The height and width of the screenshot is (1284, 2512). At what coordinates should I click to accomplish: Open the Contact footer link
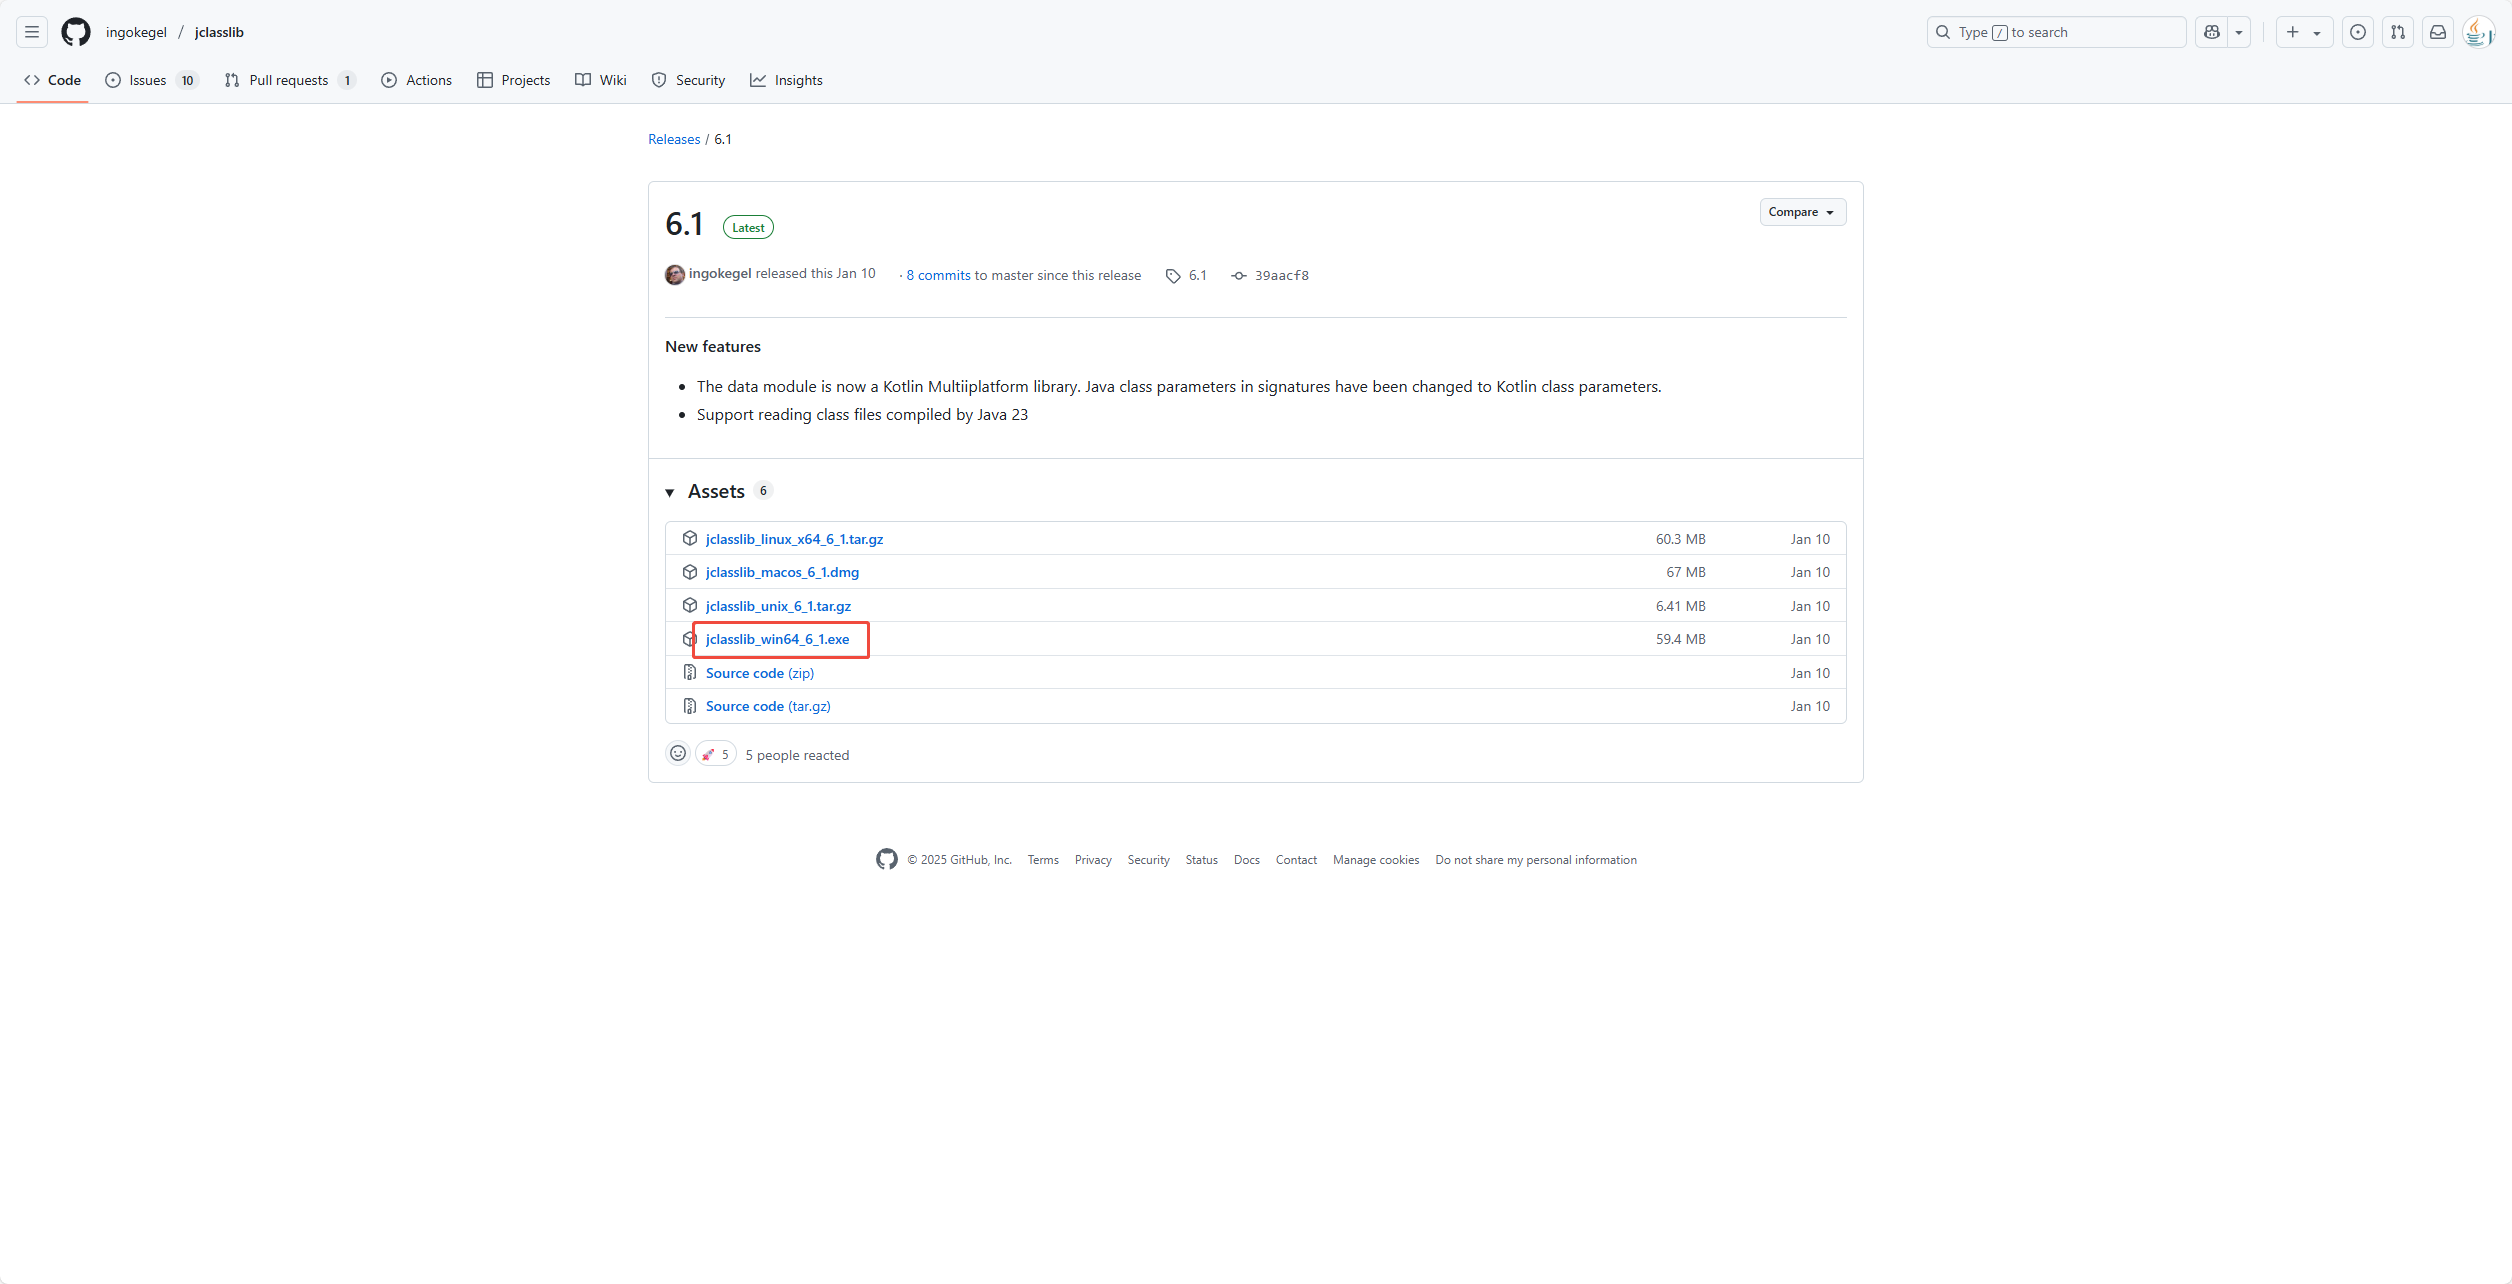pos(1296,860)
